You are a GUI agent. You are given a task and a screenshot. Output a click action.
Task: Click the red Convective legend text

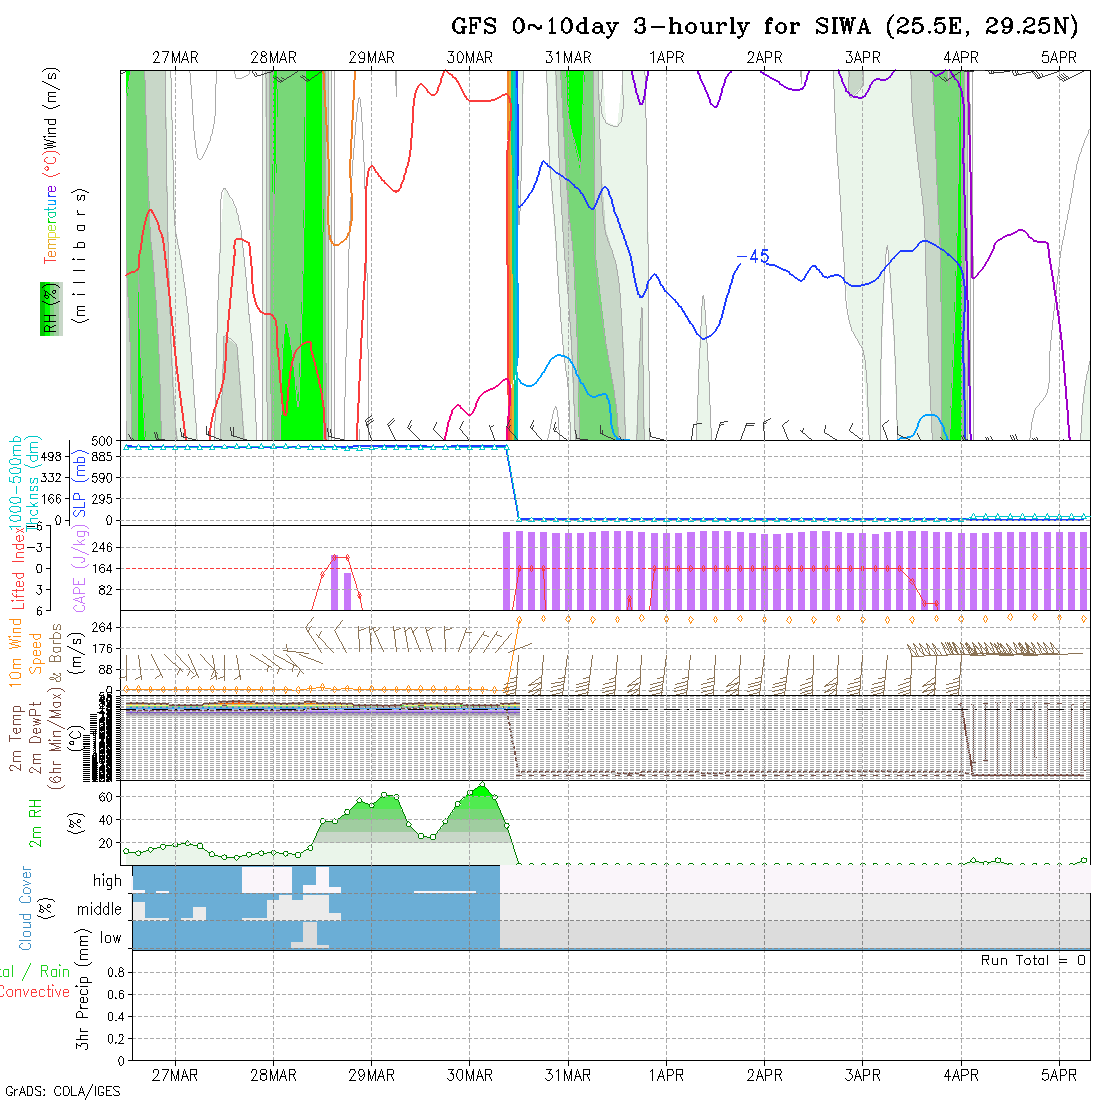(x=35, y=992)
